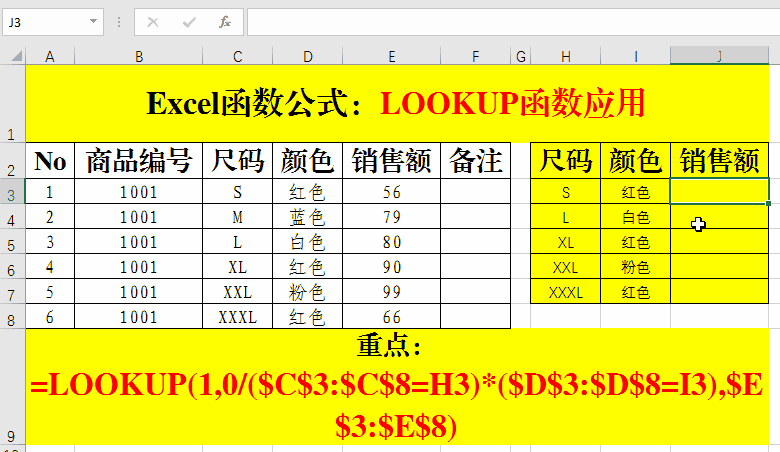Click inside the formula bar input

point(513,22)
